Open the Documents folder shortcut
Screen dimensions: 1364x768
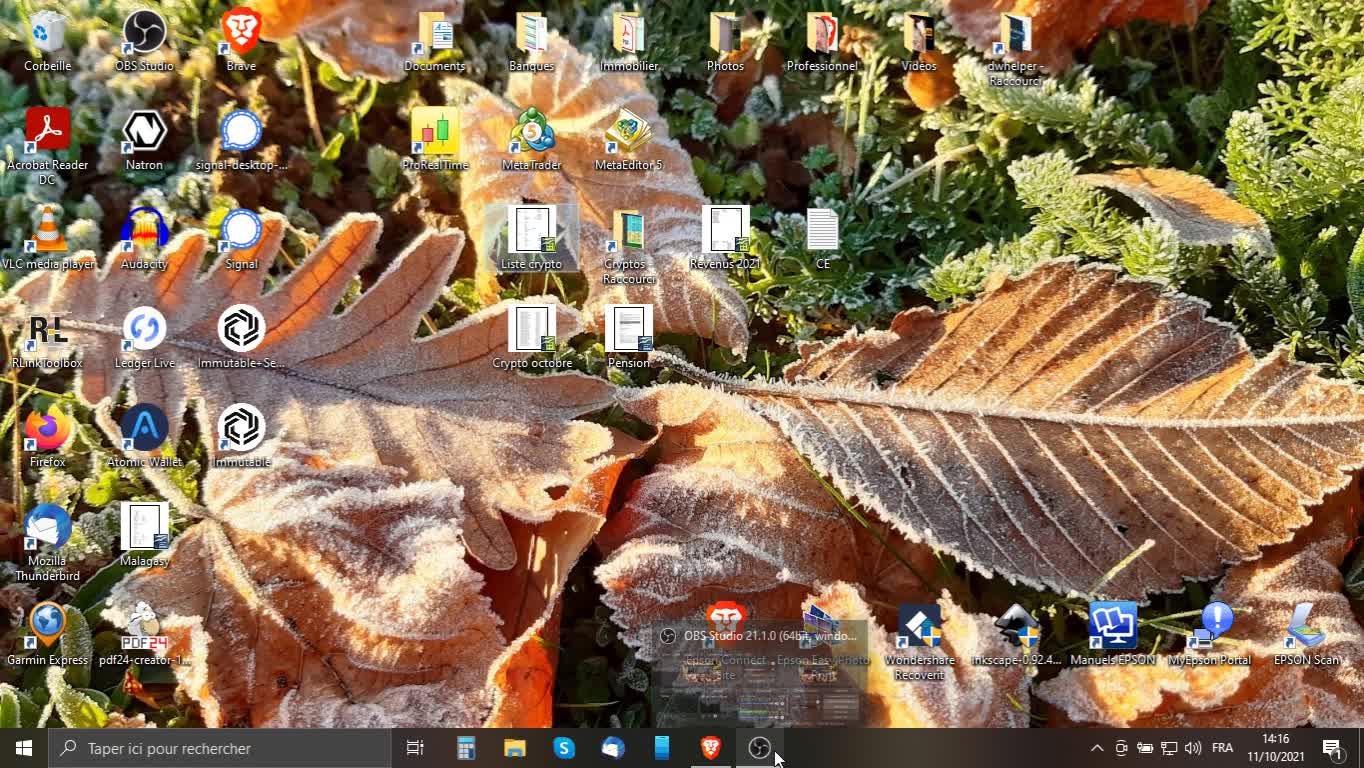coord(434,41)
